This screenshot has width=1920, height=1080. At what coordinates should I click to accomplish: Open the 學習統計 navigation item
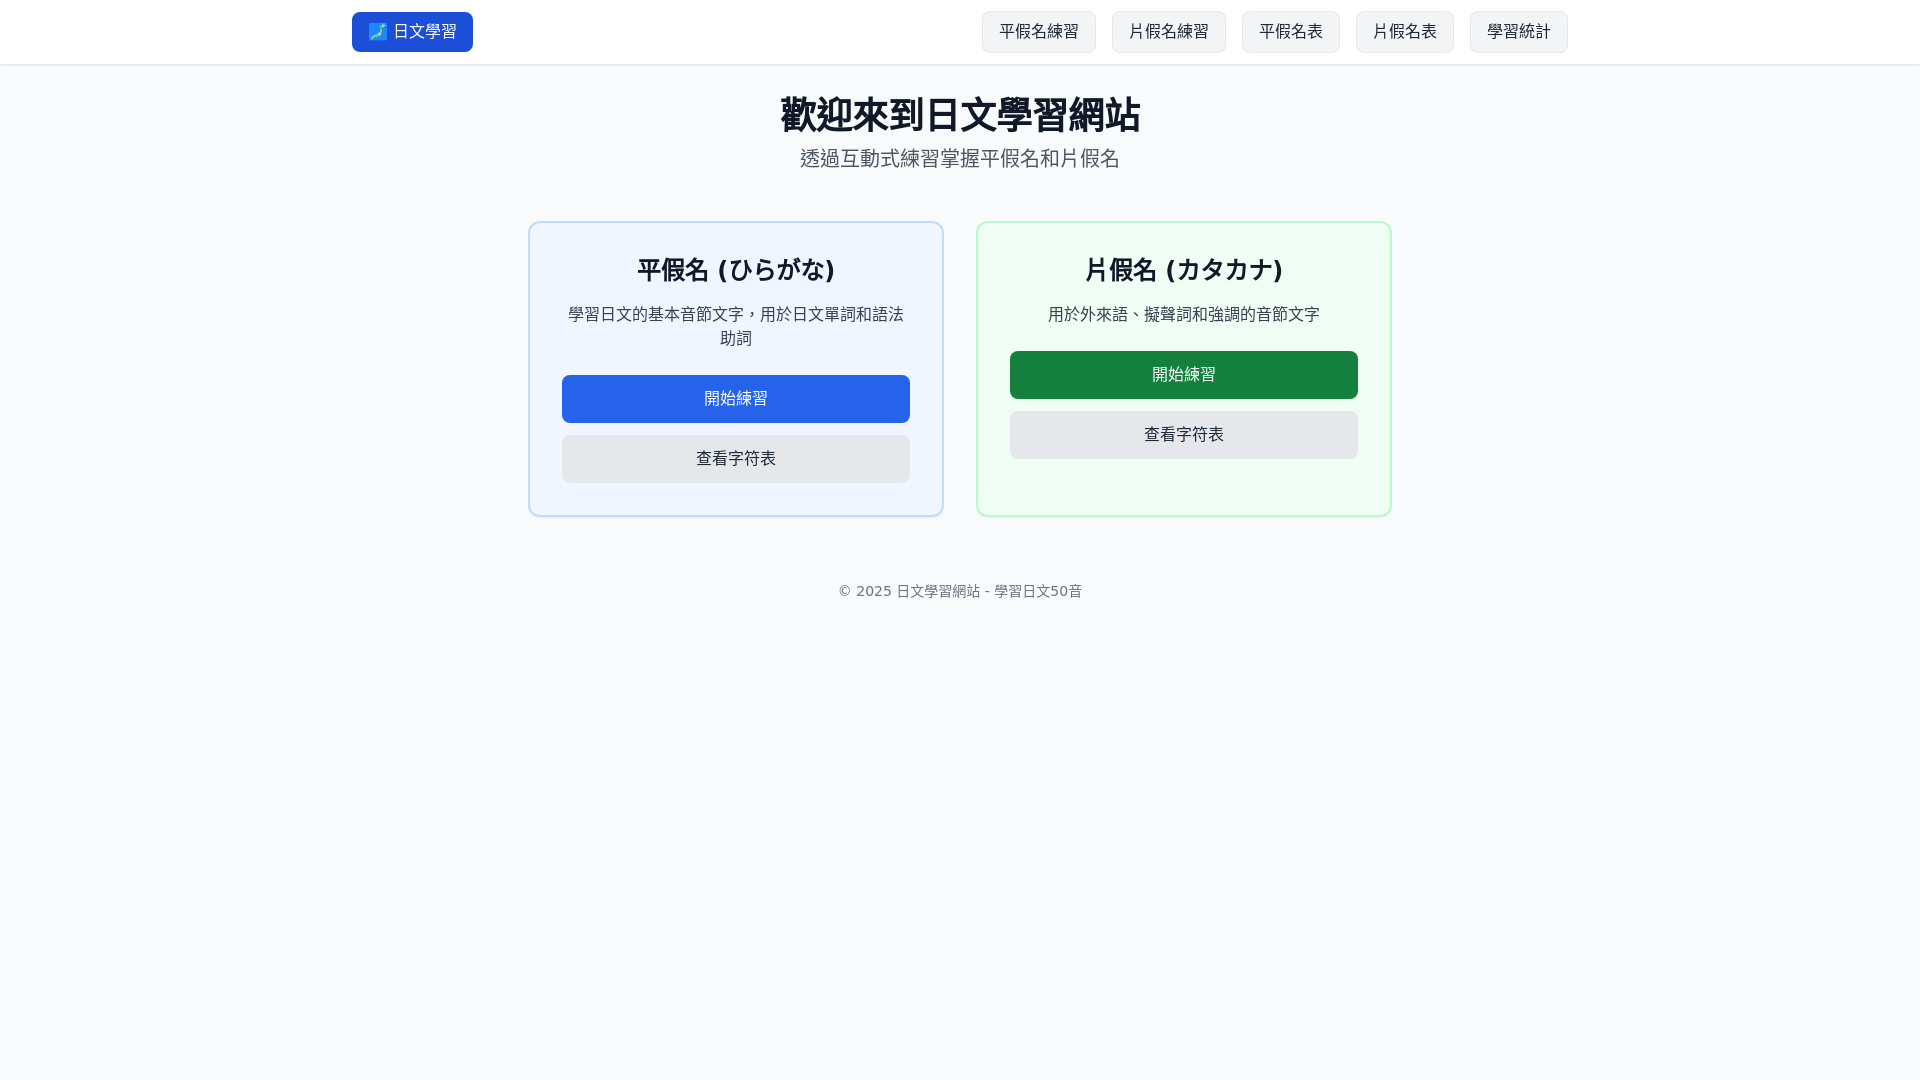coord(1519,32)
